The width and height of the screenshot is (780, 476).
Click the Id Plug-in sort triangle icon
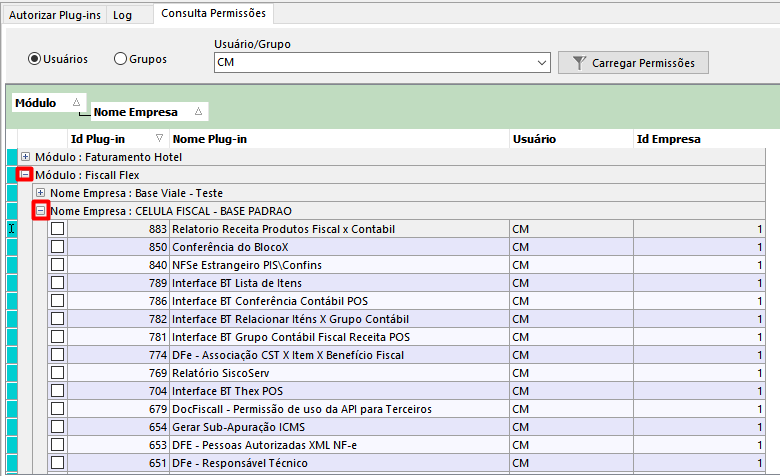[x=159, y=138]
